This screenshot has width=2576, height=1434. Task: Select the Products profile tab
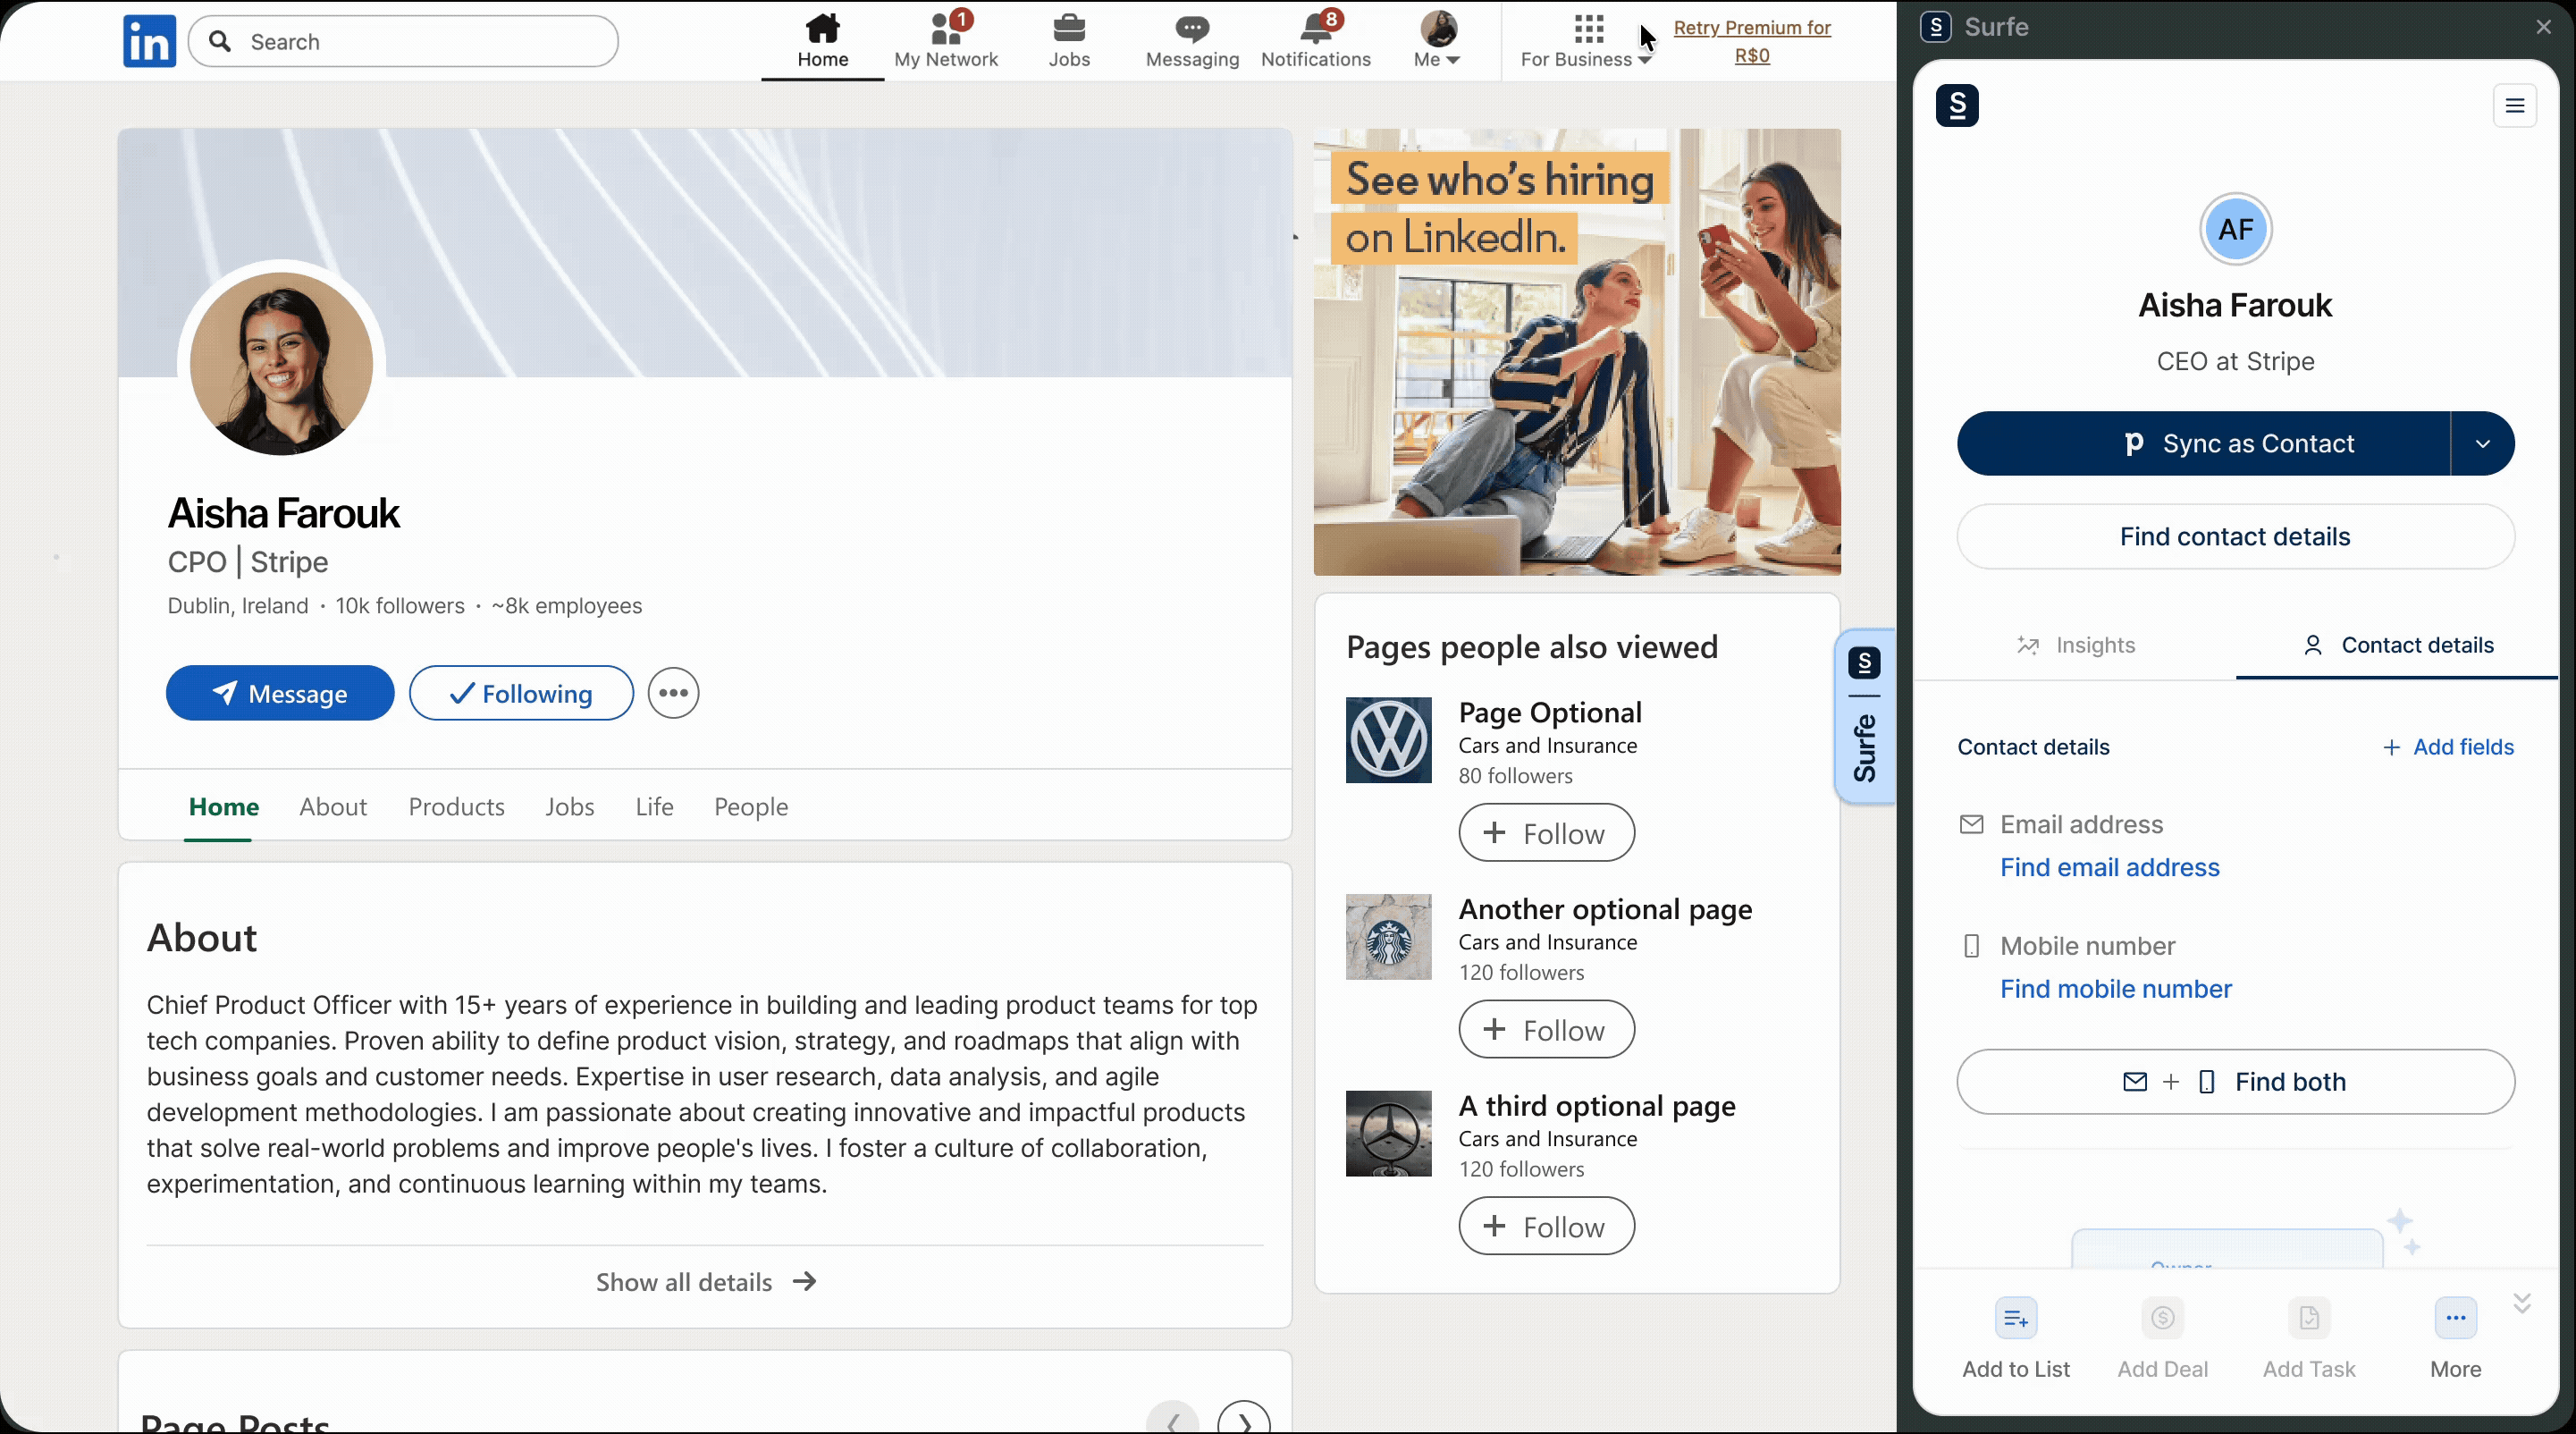(456, 807)
